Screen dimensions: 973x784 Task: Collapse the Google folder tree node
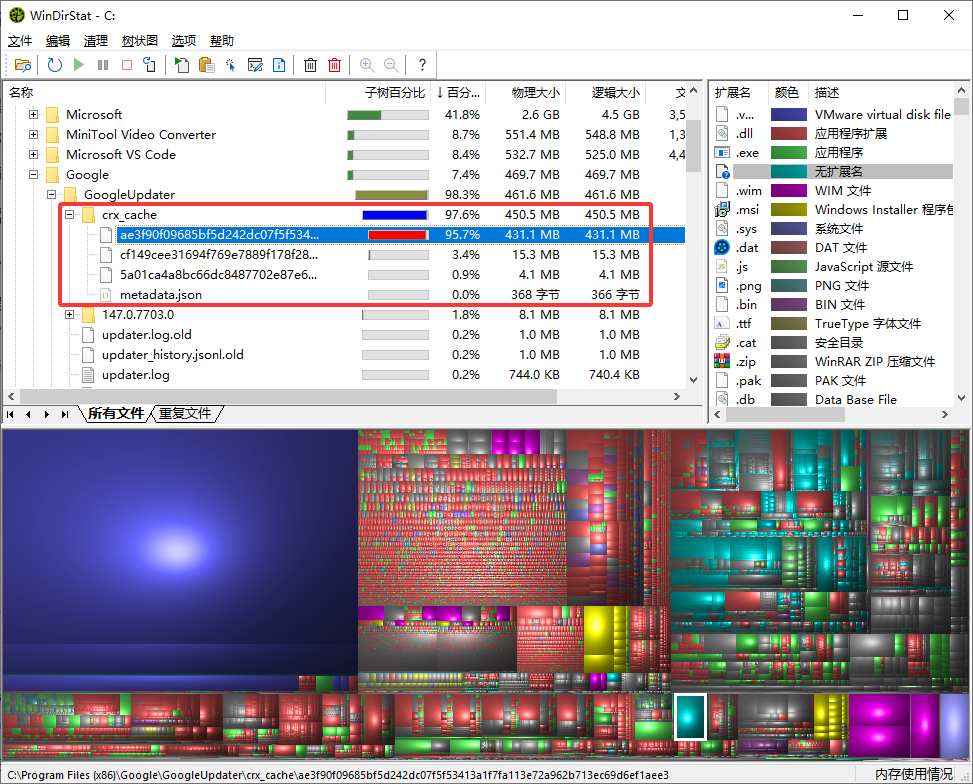coord(34,175)
